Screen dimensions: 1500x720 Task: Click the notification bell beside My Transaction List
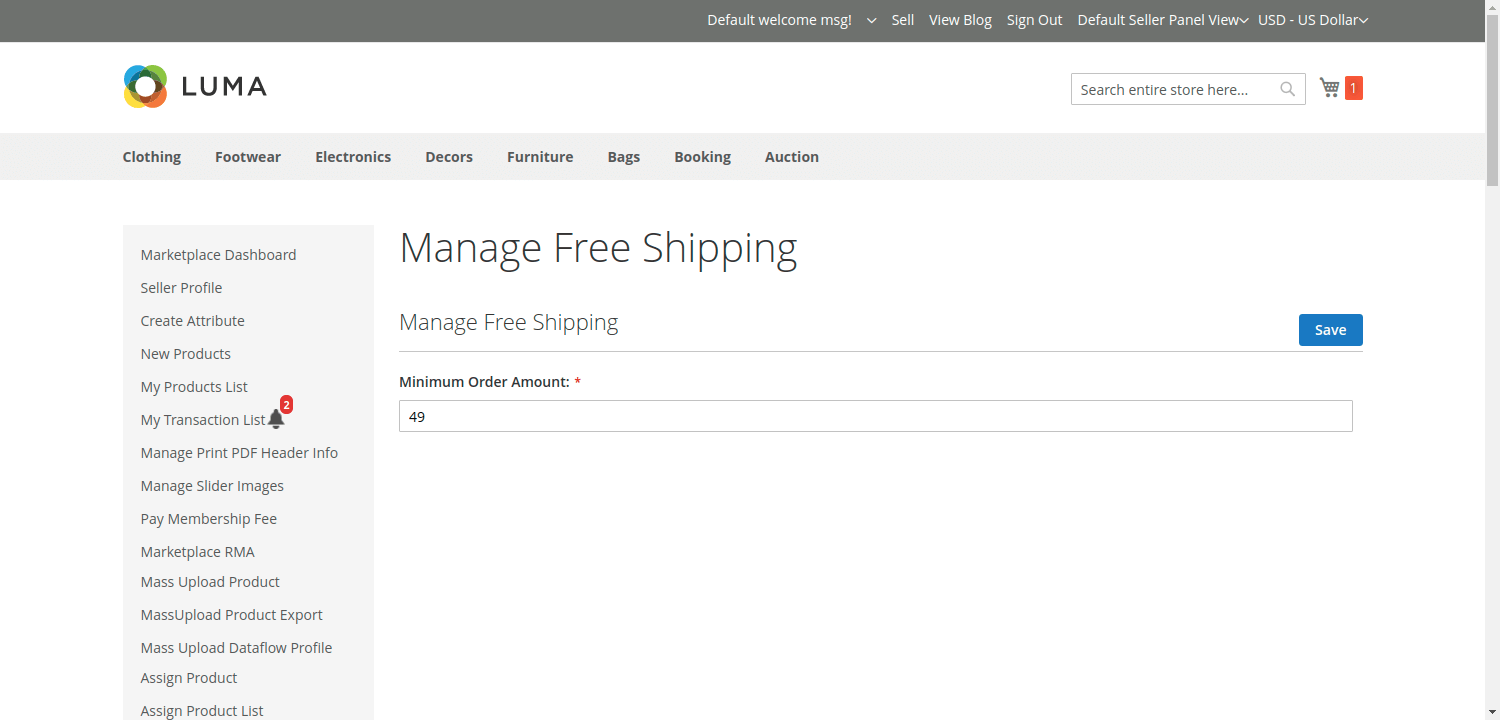tap(276, 418)
